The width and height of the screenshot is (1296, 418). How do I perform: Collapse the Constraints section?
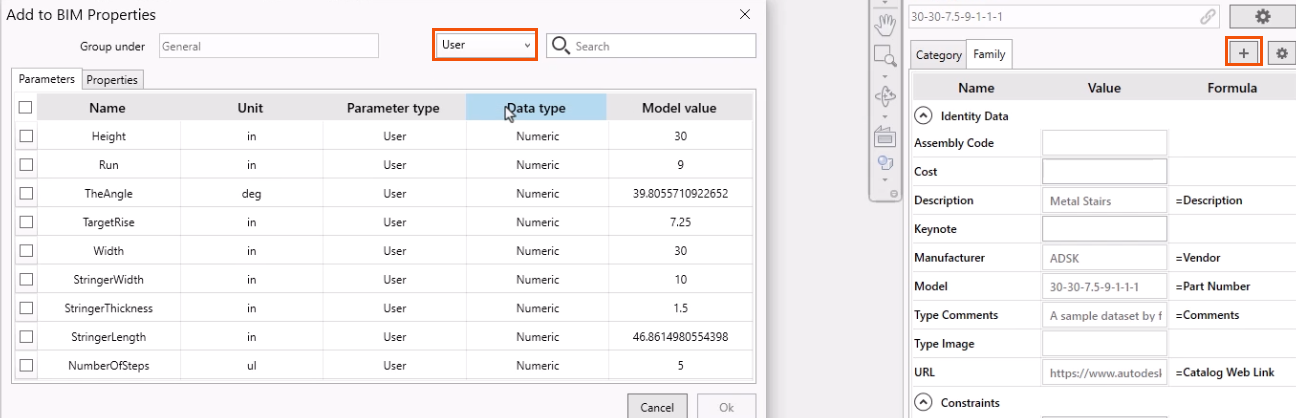(x=923, y=403)
